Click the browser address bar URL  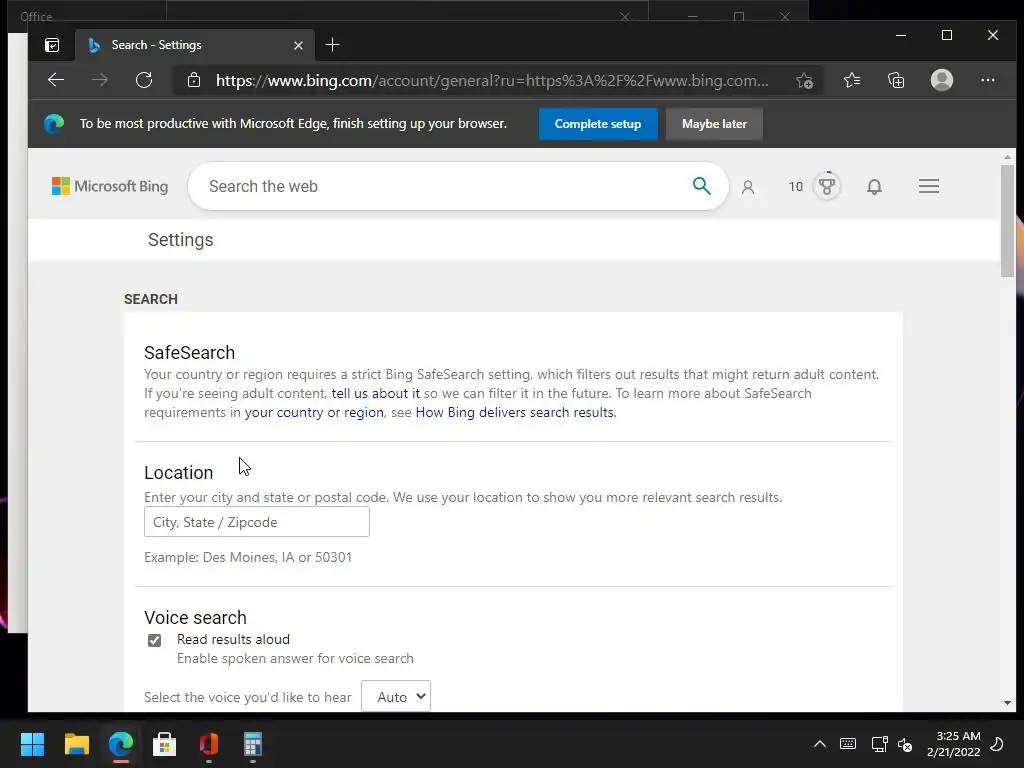(x=492, y=80)
